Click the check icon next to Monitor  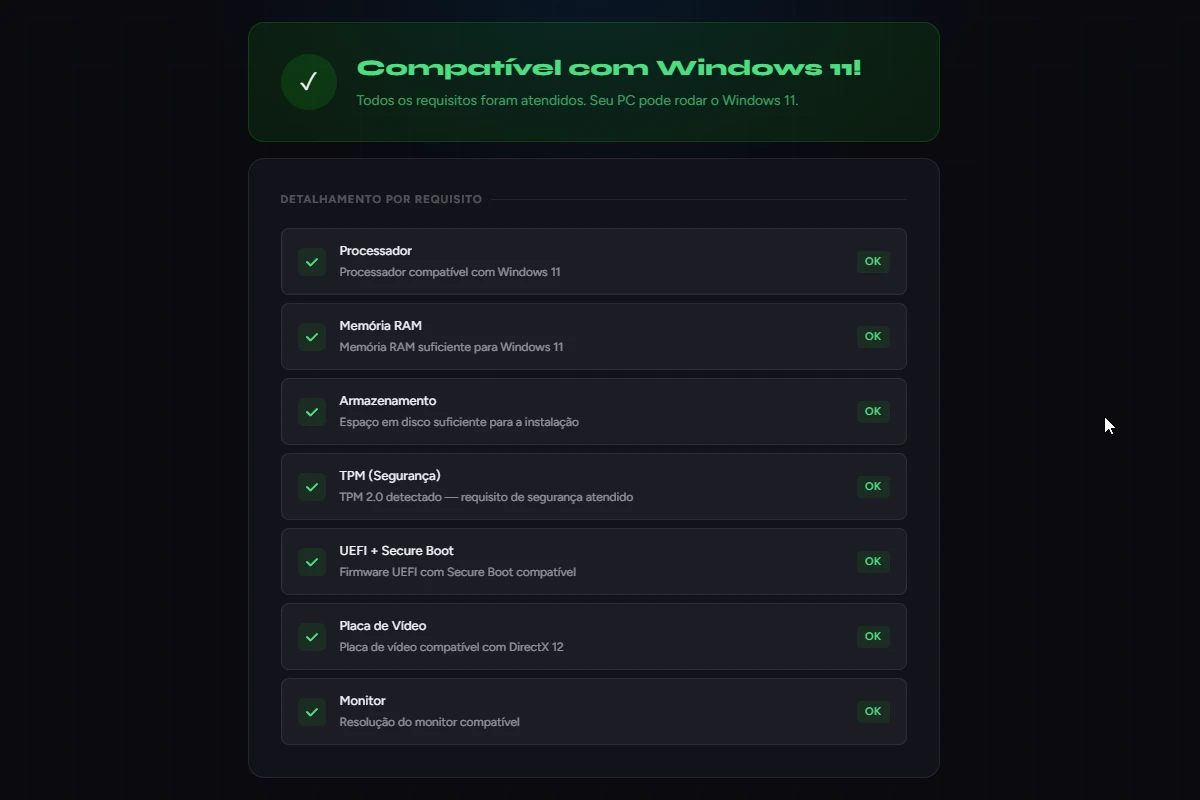[311, 711]
